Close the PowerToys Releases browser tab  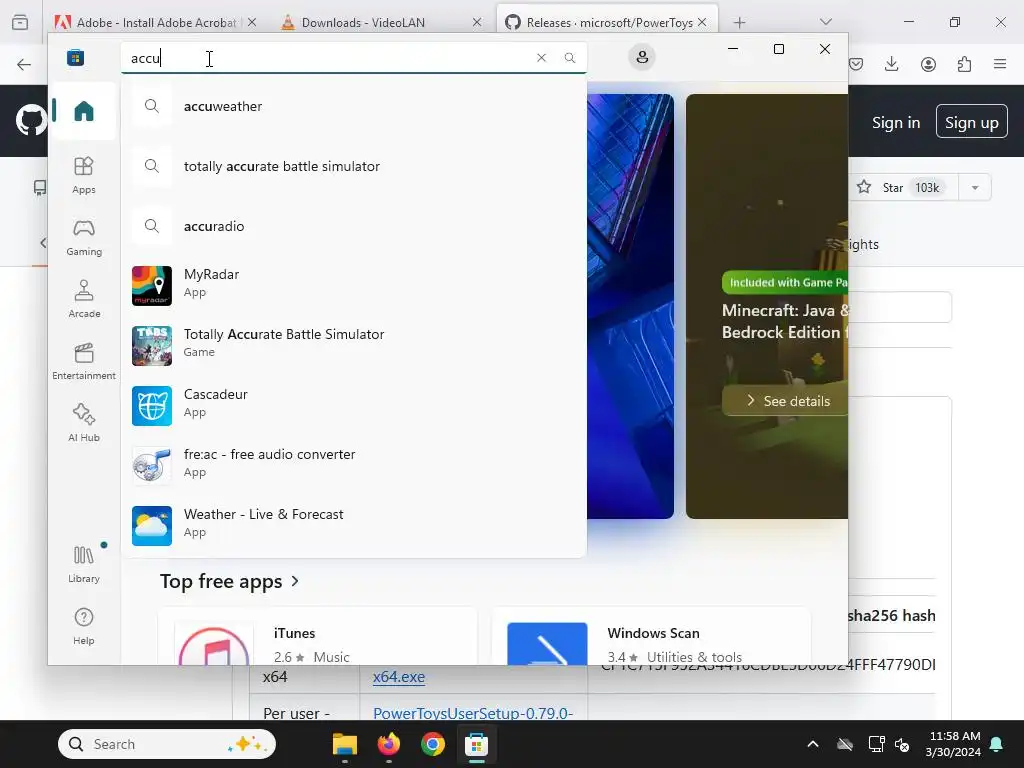(x=702, y=22)
